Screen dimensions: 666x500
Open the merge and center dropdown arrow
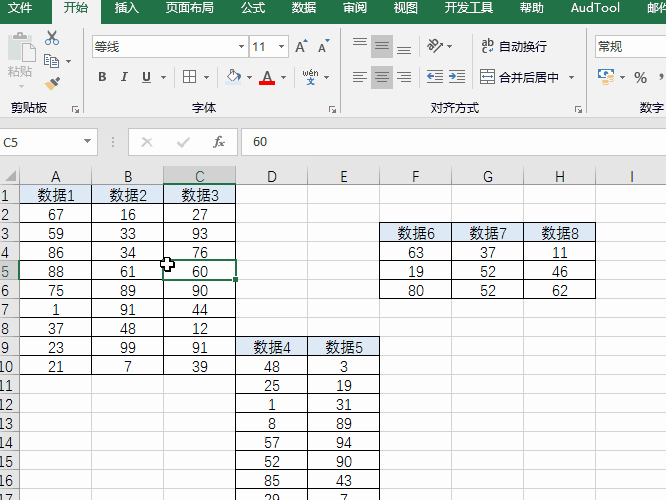(x=571, y=77)
